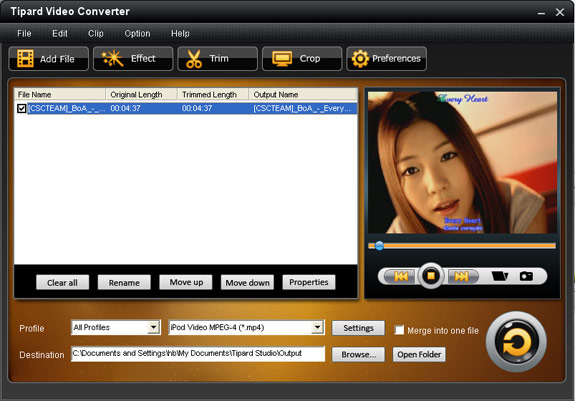Screen dimensions: 575x401
Task: Click the Clear all button
Action: [x=62, y=283]
